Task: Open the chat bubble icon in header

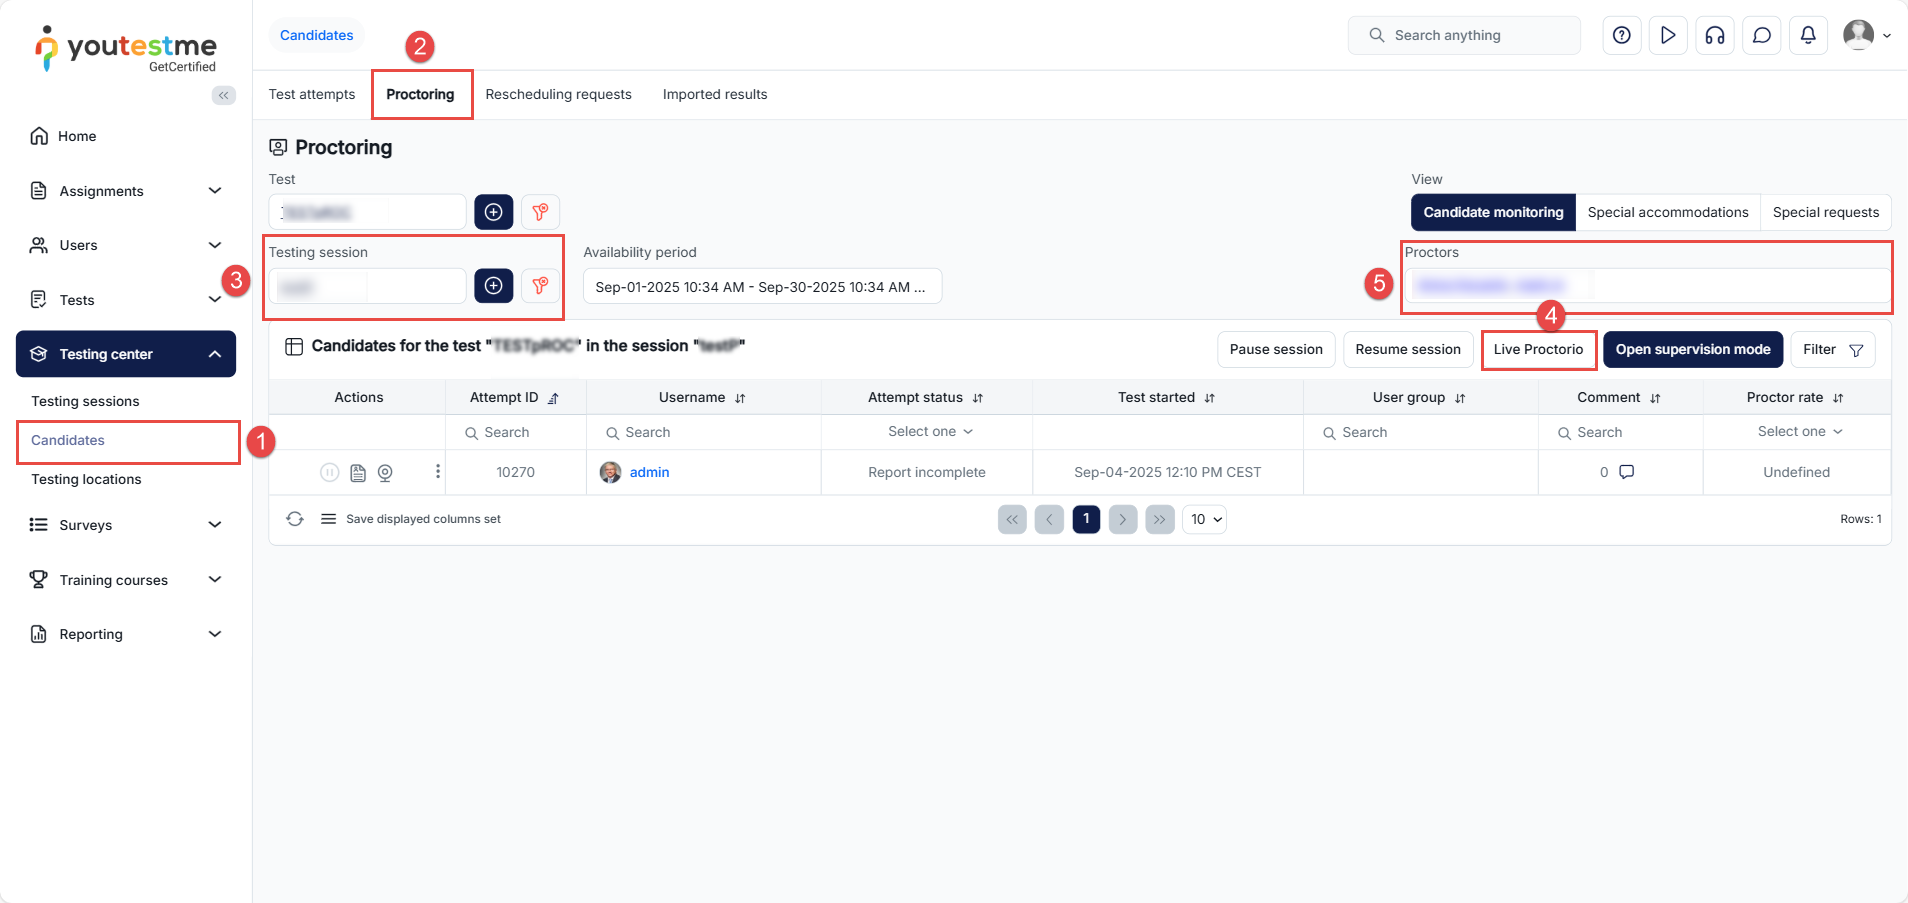Action: (x=1762, y=35)
